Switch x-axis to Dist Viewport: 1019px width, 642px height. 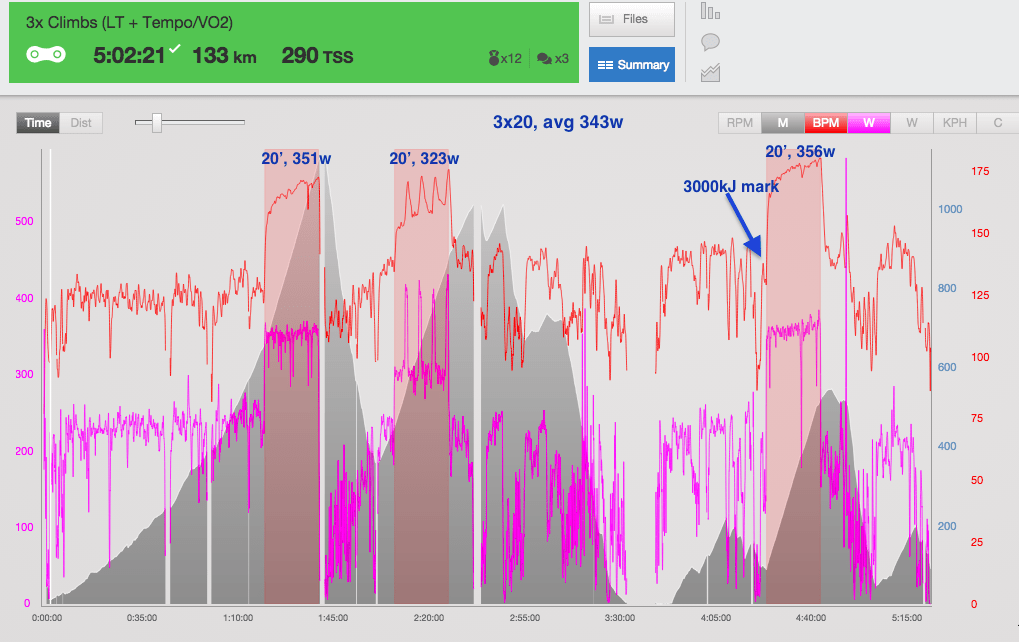click(x=81, y=123)
